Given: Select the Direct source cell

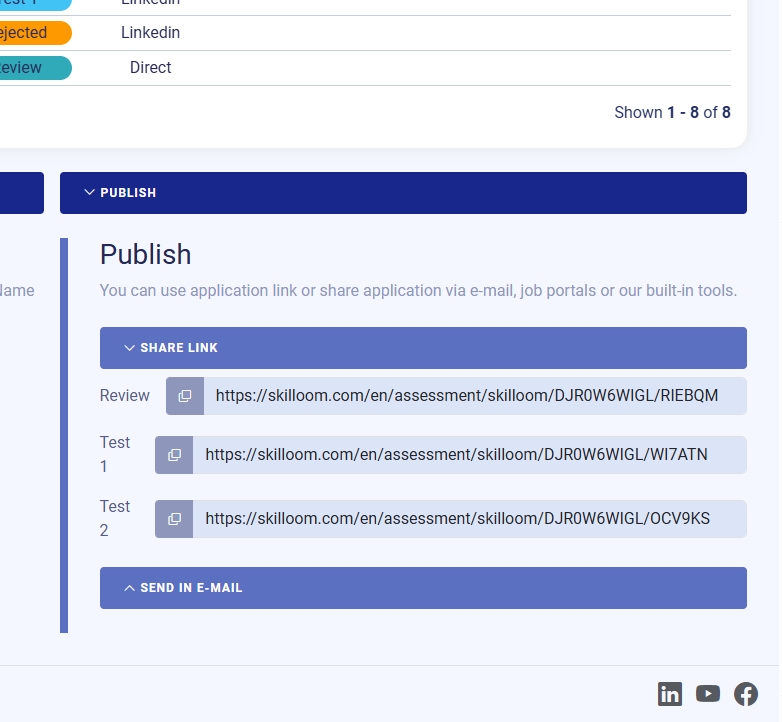Looking at the screenshot, I should click(150, 68).
